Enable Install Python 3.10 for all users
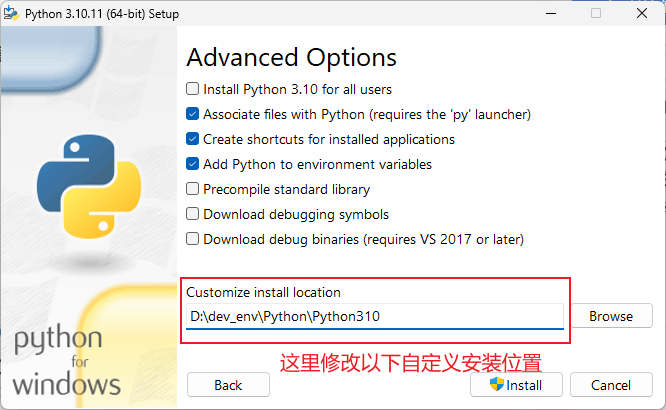Image resolution: width=666 pixels, height=410 pixels. pos(193,89)
